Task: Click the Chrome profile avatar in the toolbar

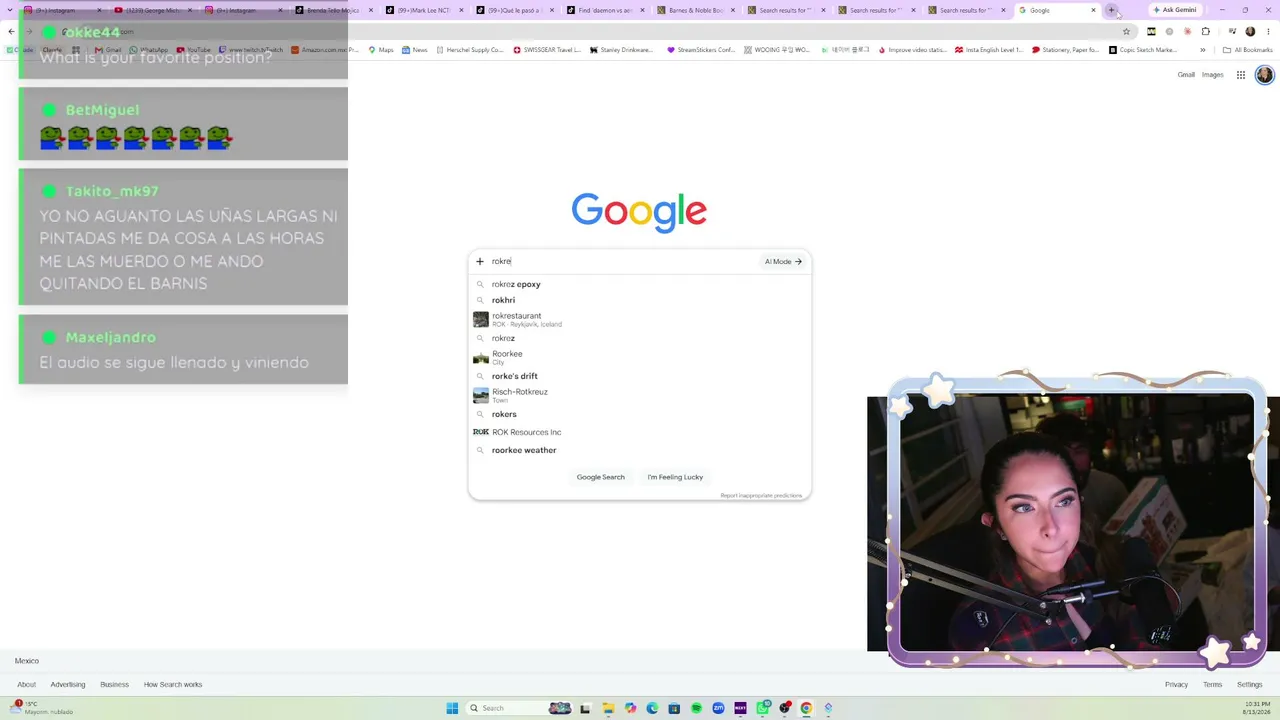Action: coord(1250,31)
